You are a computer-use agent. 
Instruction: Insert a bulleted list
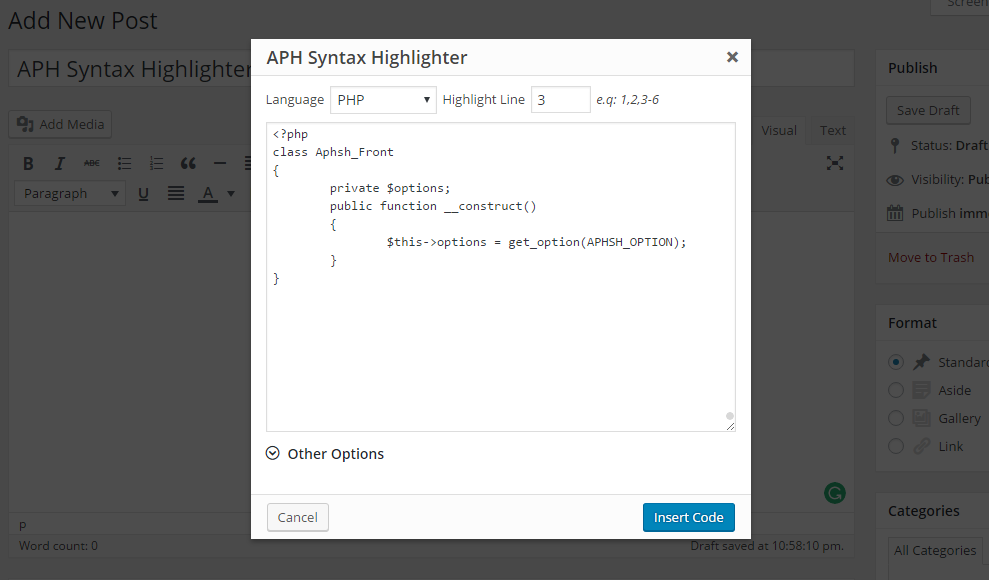(x=124, y=164)
